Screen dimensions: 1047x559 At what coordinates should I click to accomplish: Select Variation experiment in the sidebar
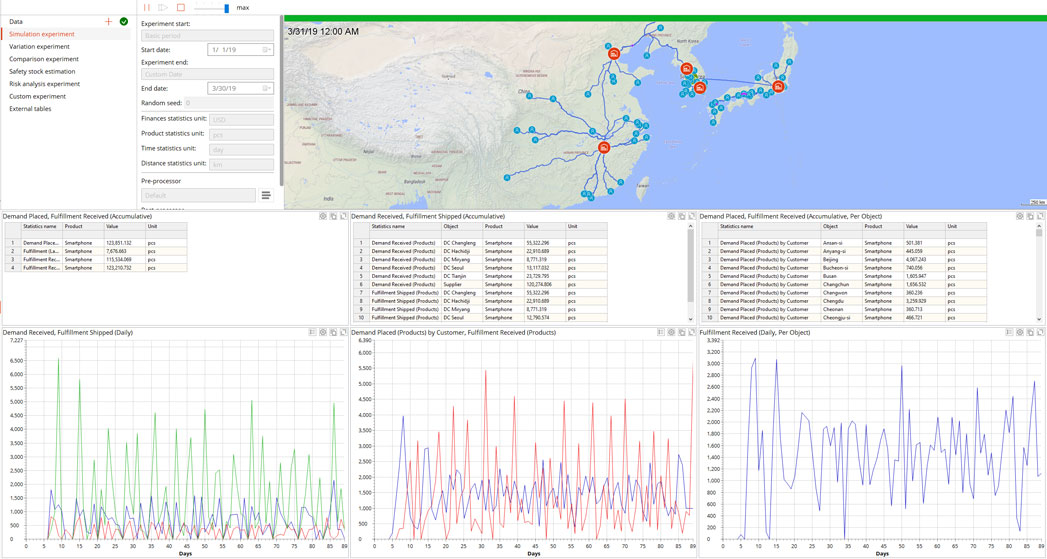39,47
